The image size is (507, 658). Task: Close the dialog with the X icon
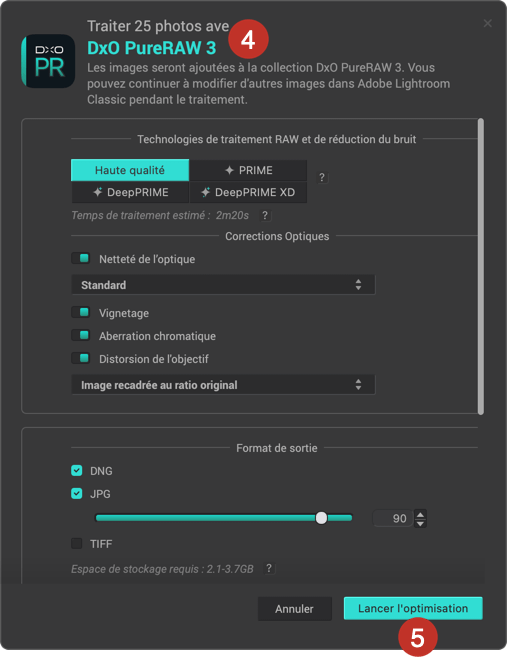(487, 23)
